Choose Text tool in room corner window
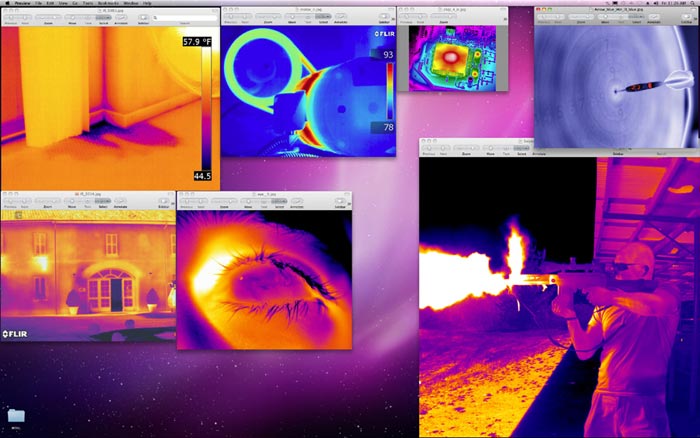The width and height of the screenshot is (700, 438). point(88,17)
